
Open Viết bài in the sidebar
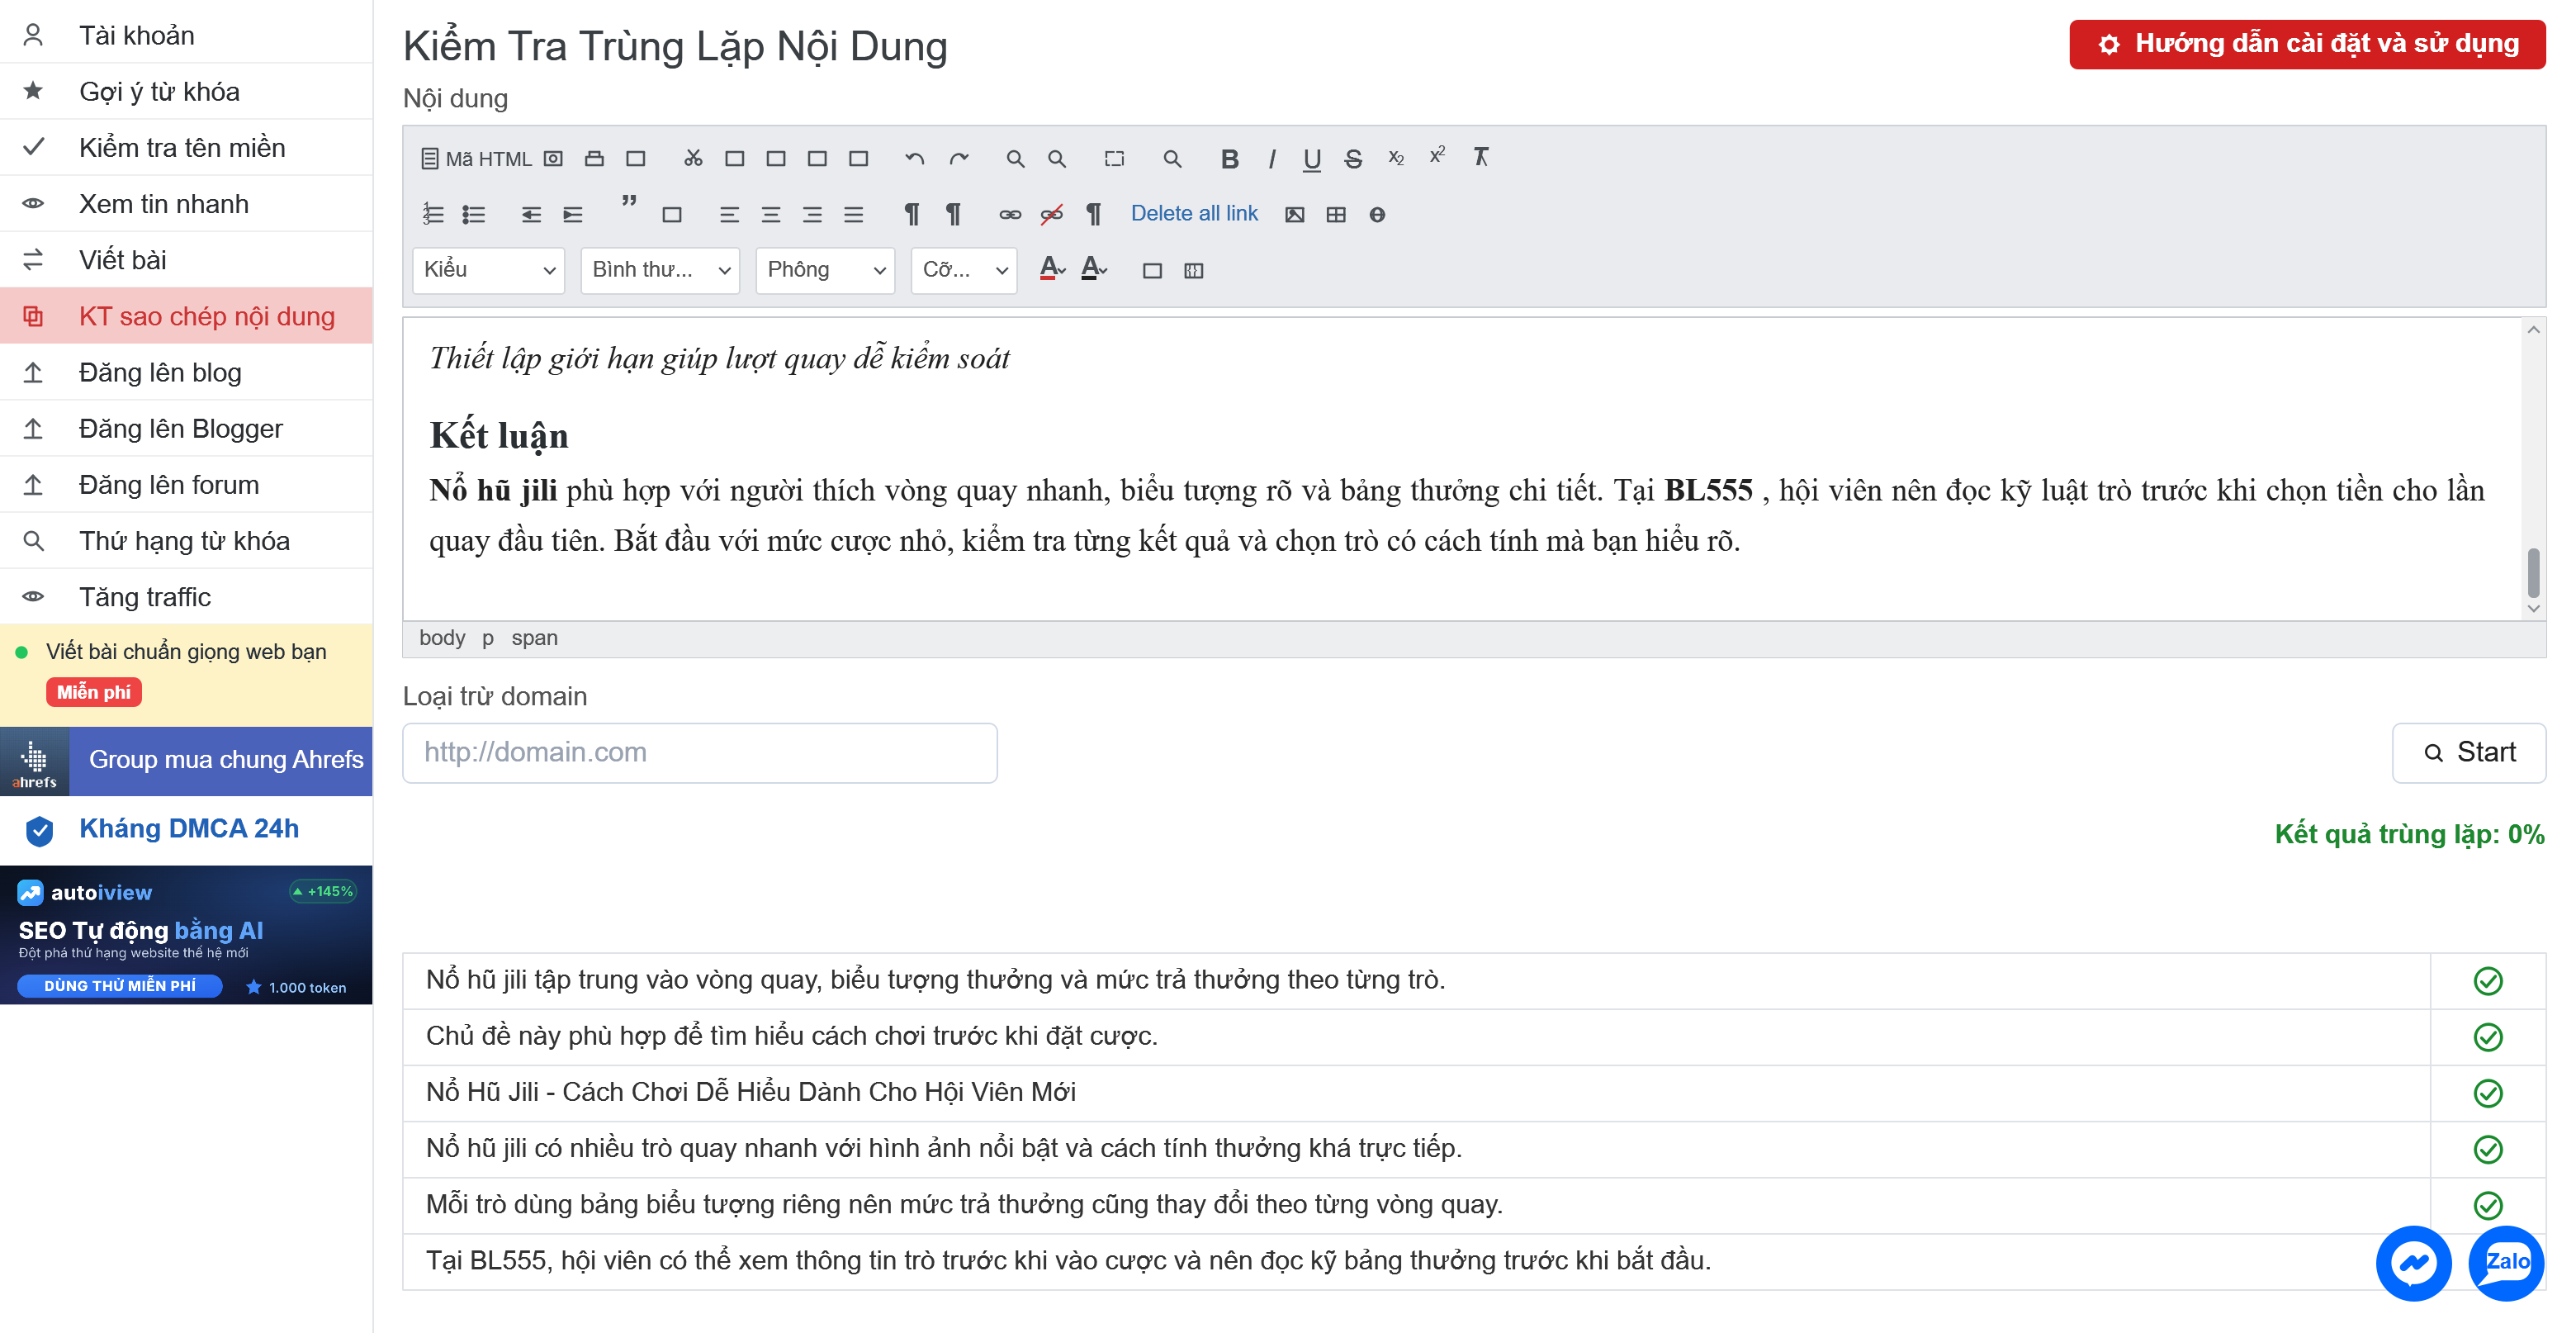(186, 260)
